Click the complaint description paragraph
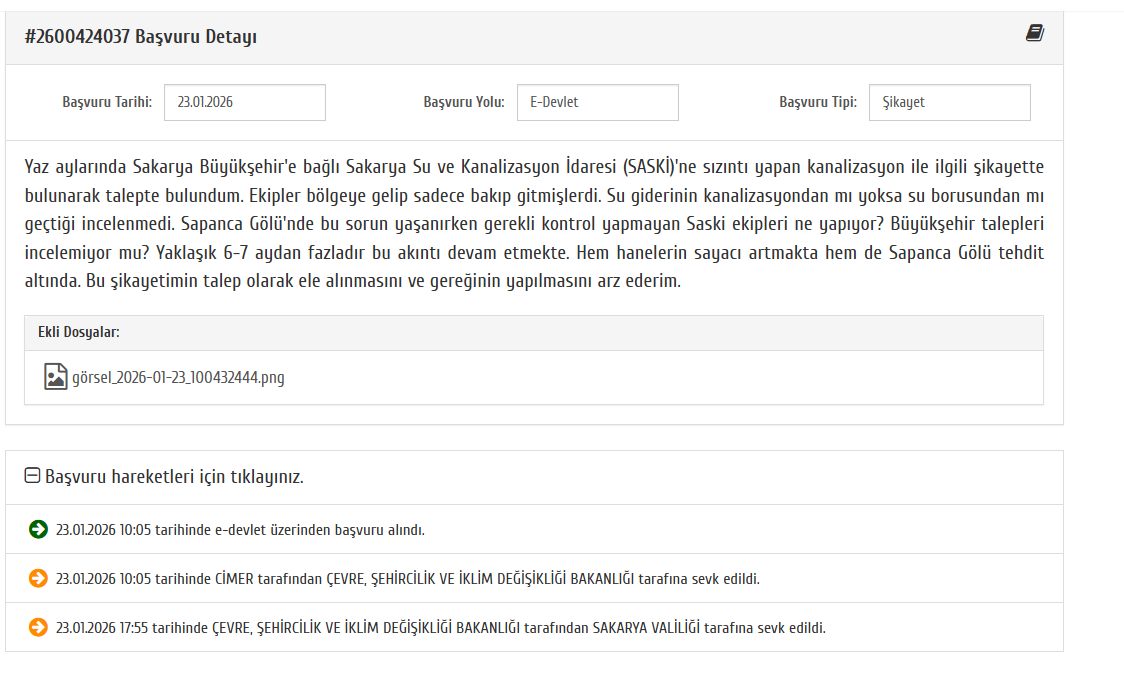This screenshot has width=1124, height=688. 534,224
